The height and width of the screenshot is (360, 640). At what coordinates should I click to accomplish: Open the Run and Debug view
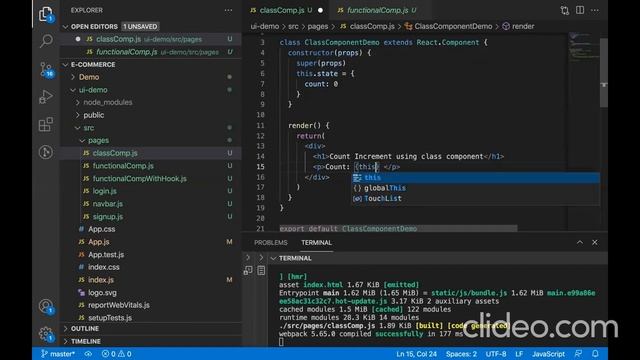(x=46, y=97)
